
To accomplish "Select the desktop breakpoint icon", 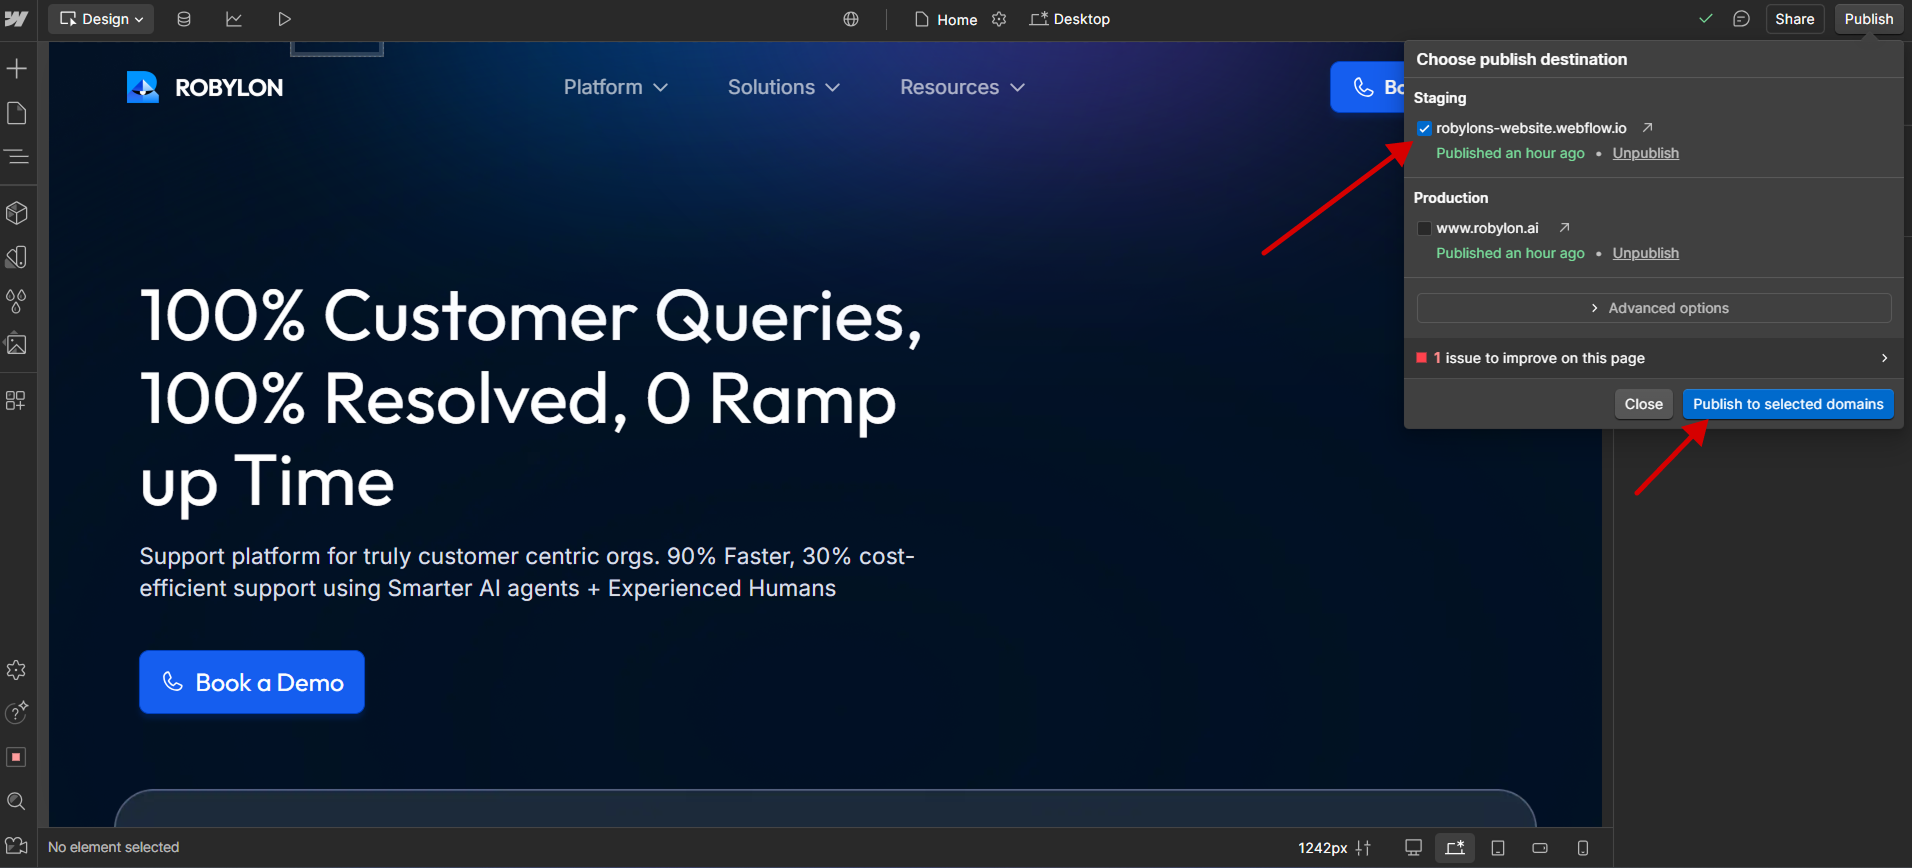I will 1413,847.
